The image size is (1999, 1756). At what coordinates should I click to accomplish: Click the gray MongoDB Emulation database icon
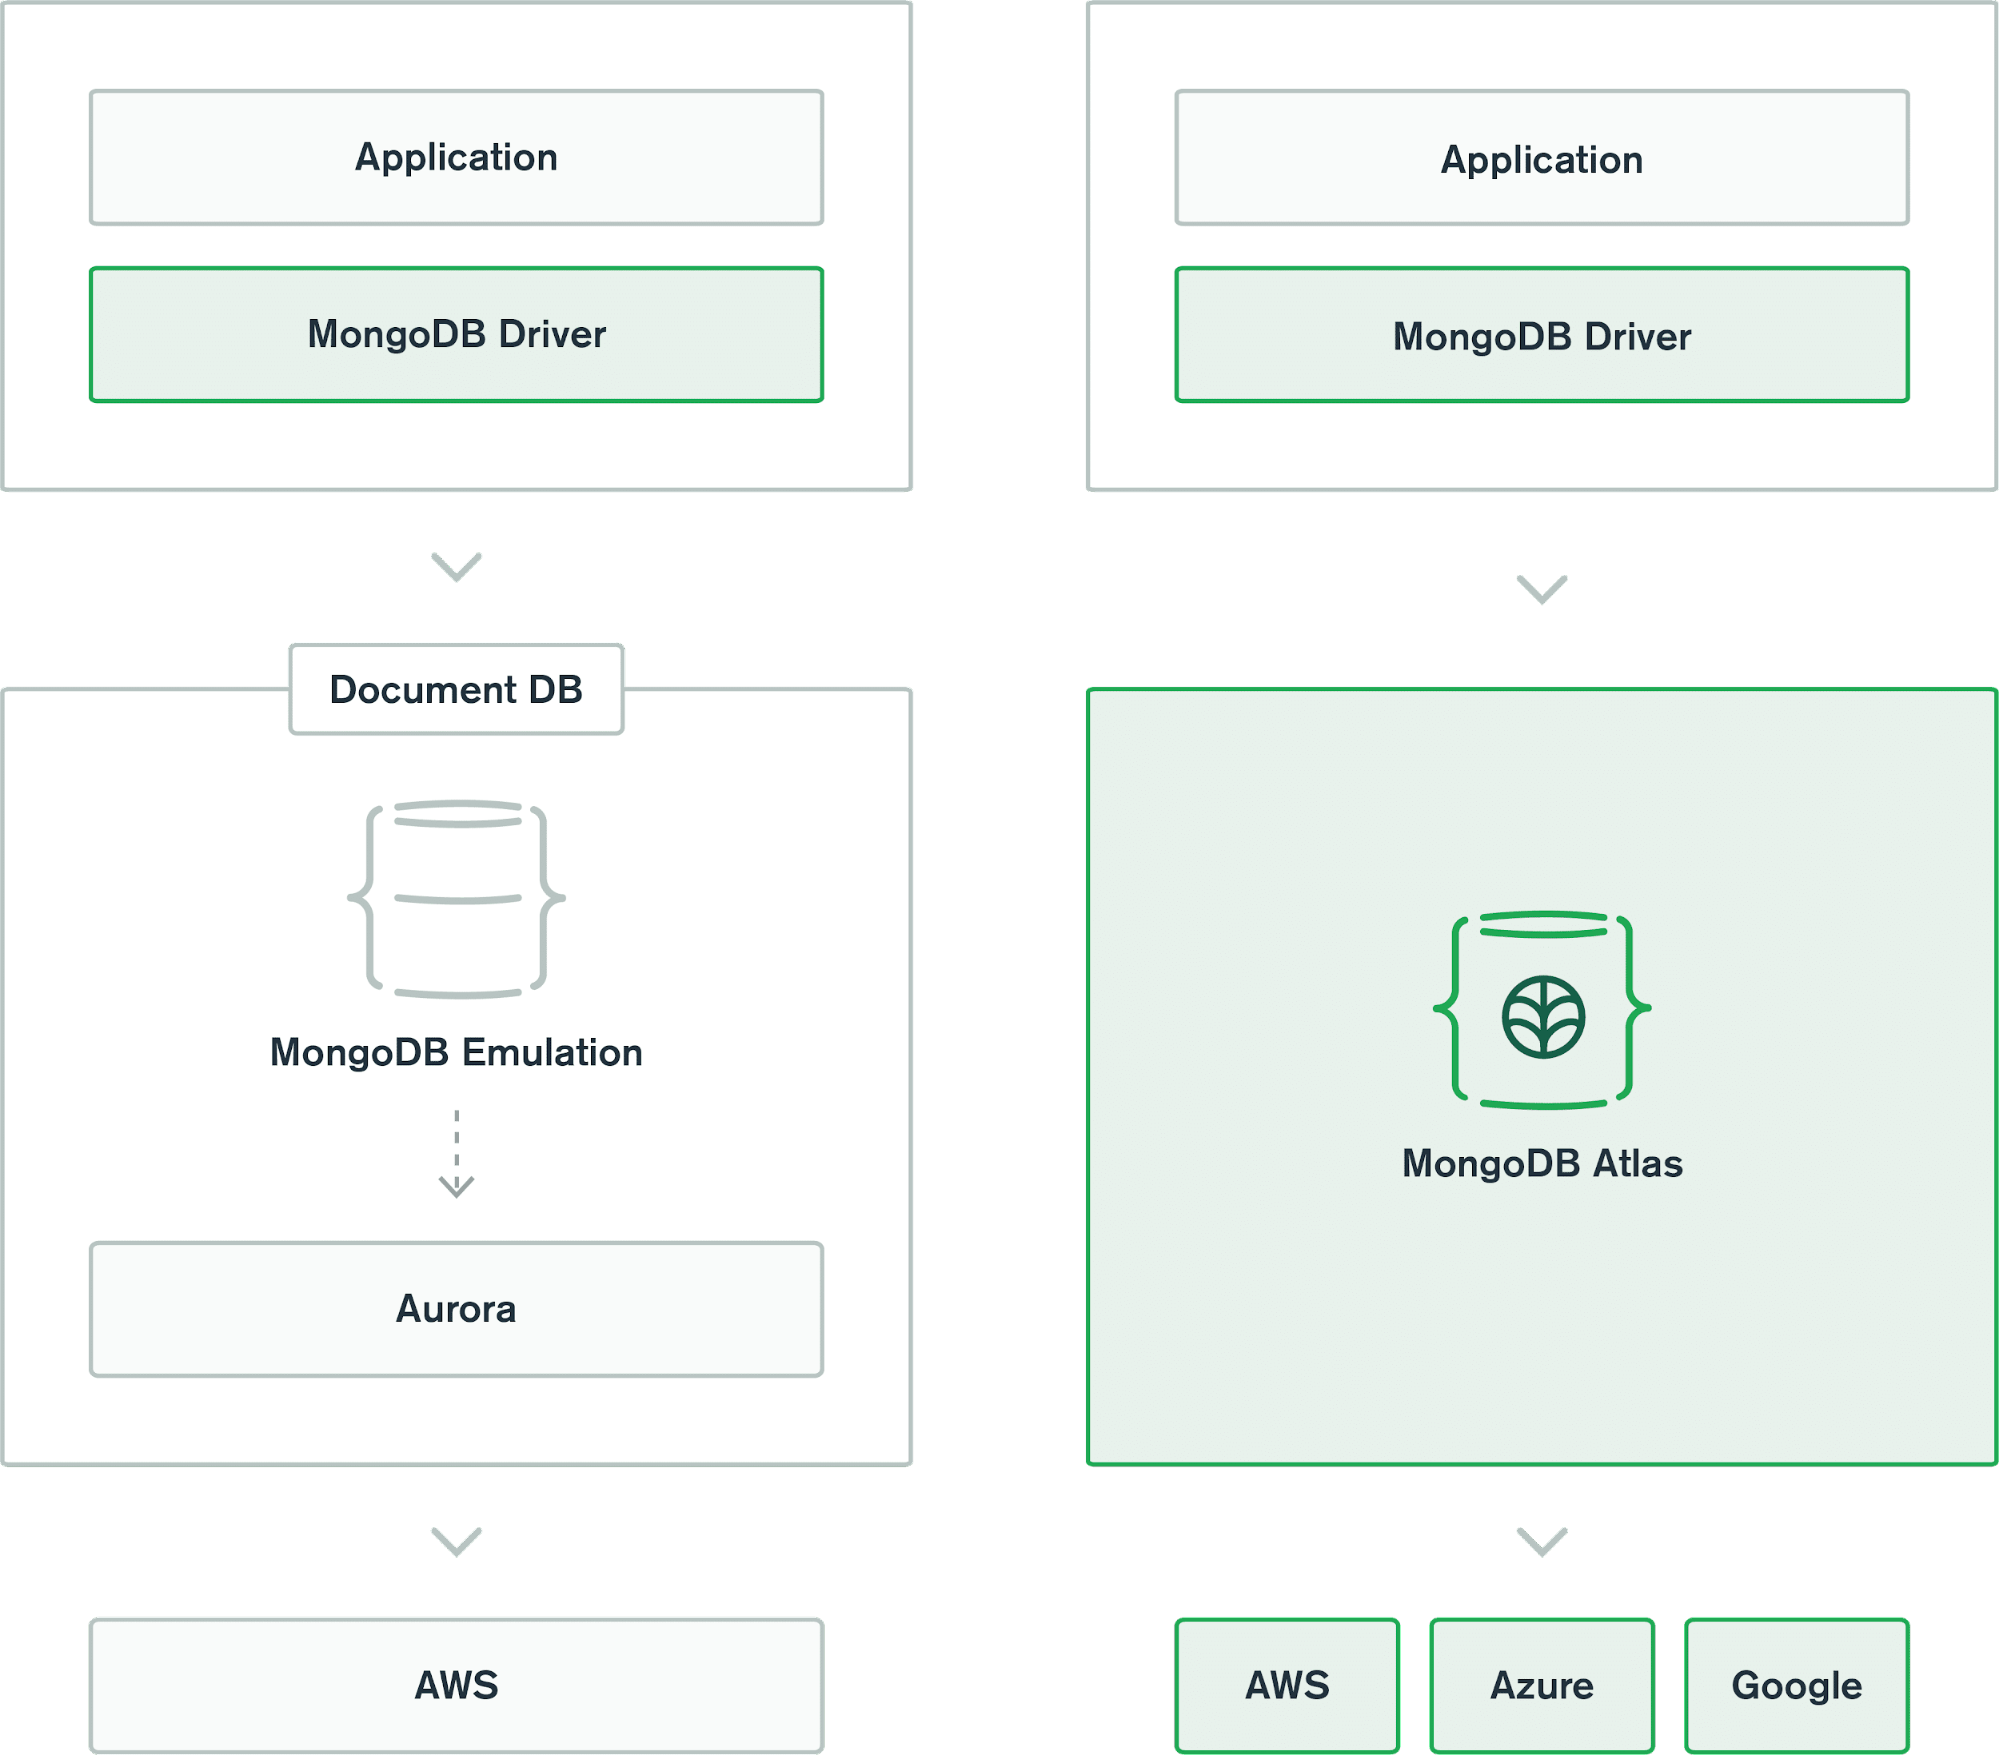click(456, 899)
